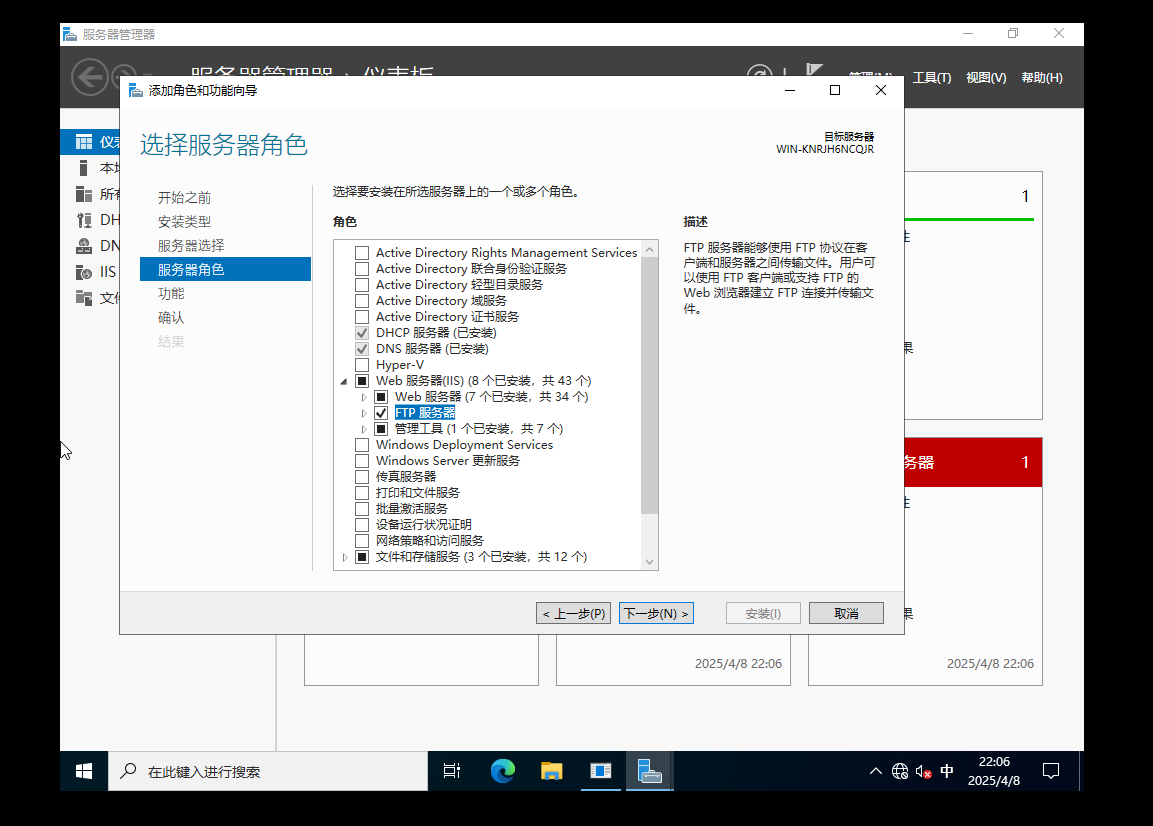
Task: Open the file services icon in sidebar
Action: [x=84, y=297]
